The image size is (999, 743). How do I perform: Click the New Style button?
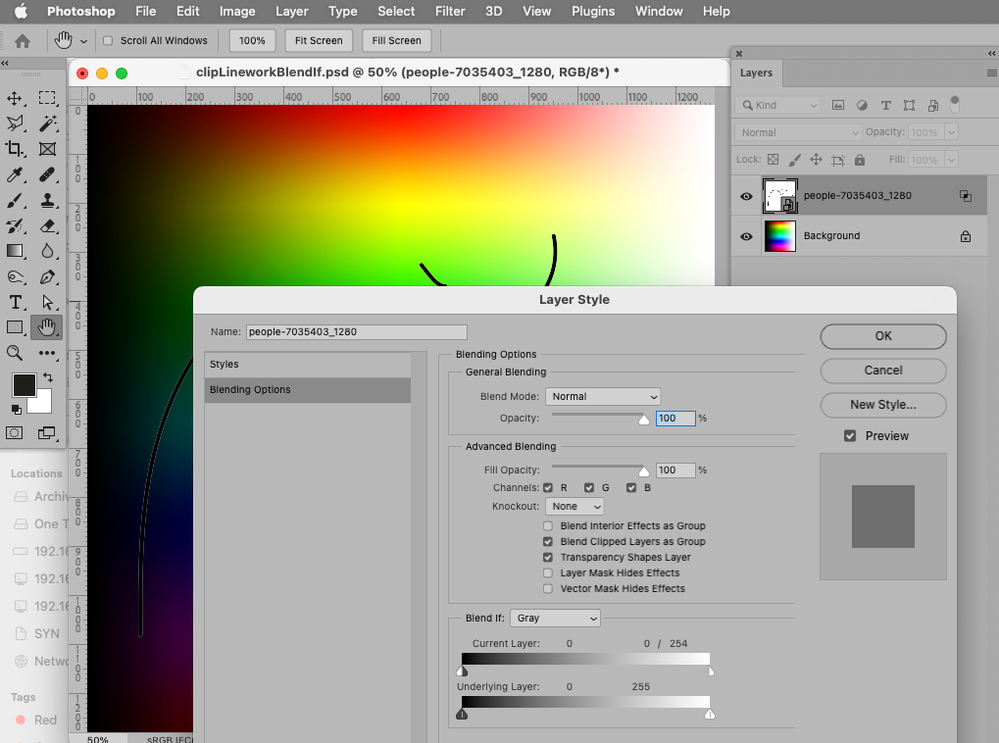[883, 405]
